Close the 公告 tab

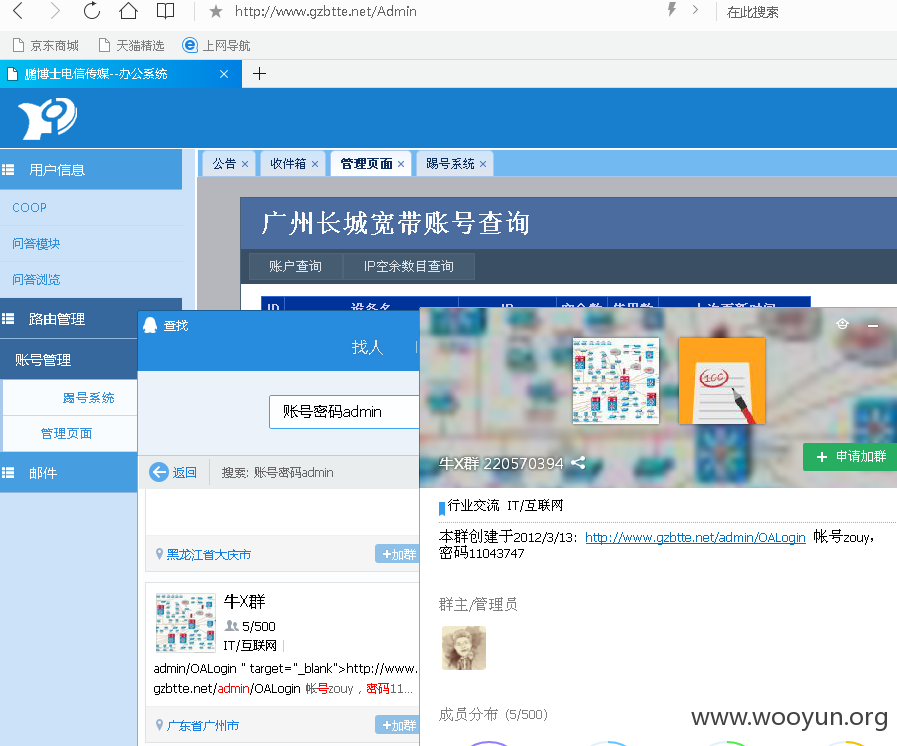pos(245,164)
